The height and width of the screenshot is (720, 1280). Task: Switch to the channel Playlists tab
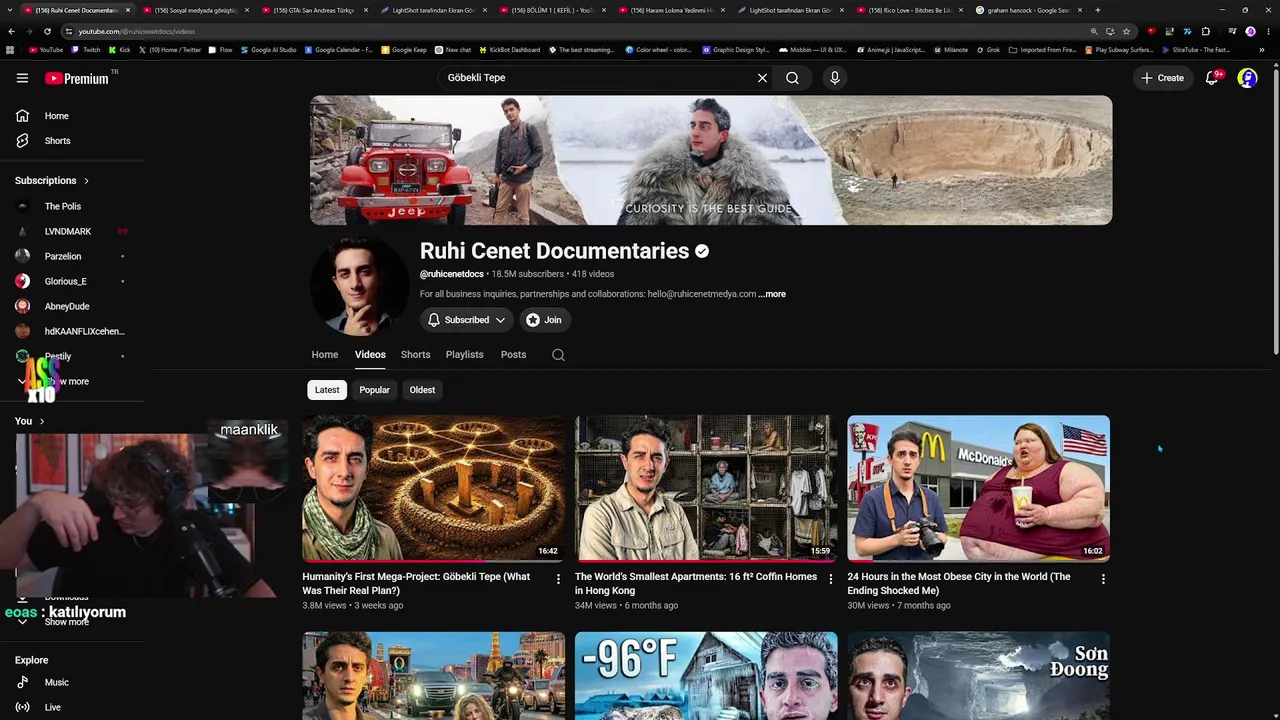point(465,355)
